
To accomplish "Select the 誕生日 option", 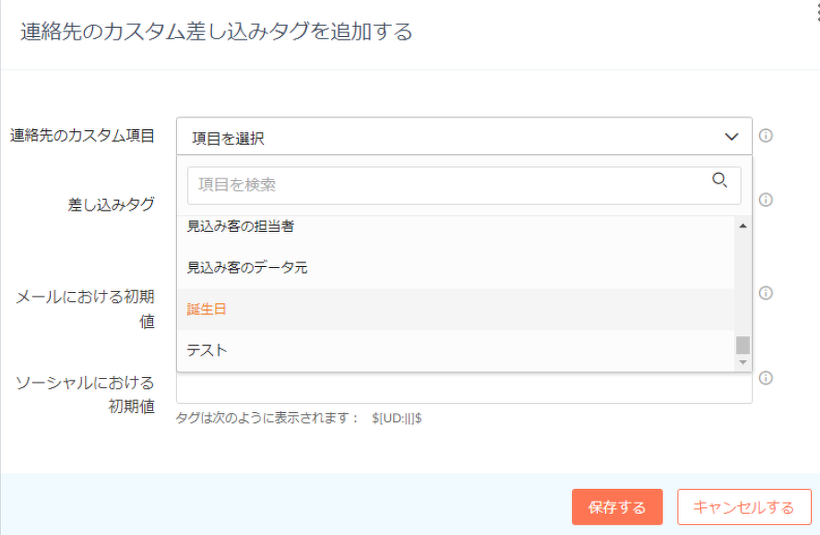I will [207, 309].
